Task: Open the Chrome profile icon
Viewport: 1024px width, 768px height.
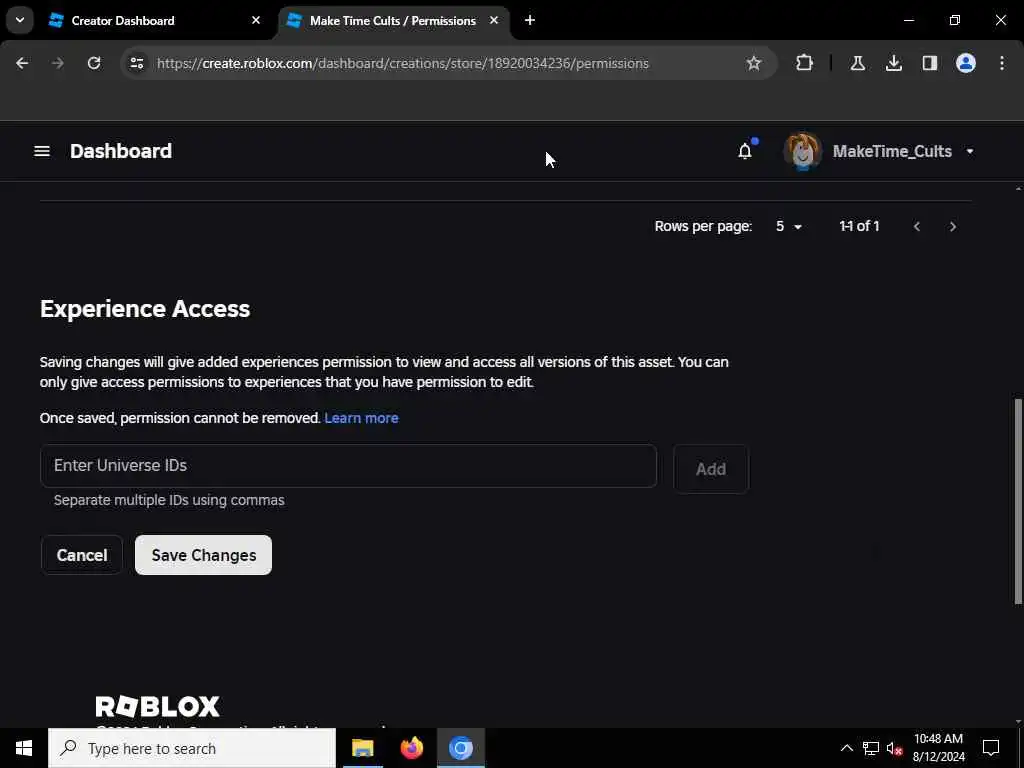Action: coord(966,63)
